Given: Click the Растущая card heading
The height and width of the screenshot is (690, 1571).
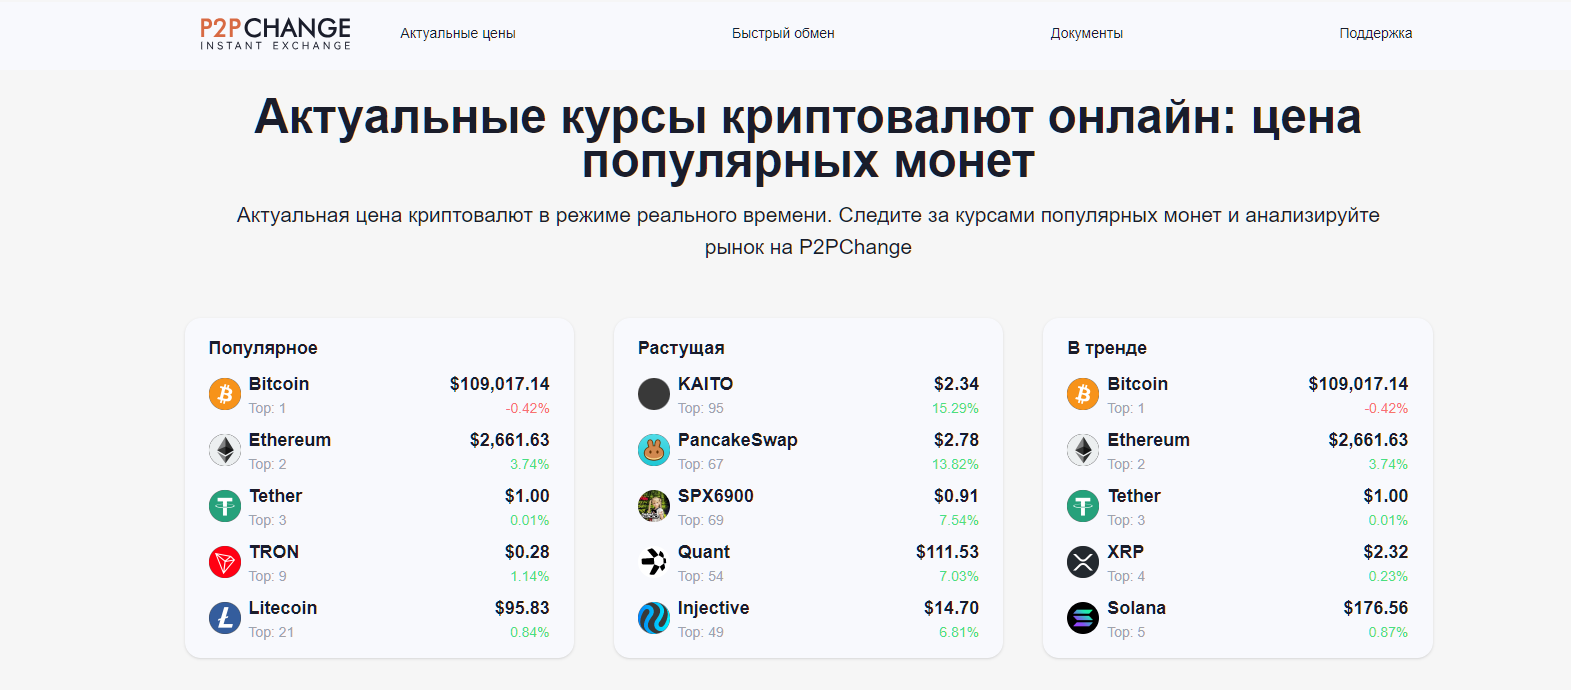Looking at the screenshot, I should 681,348.
